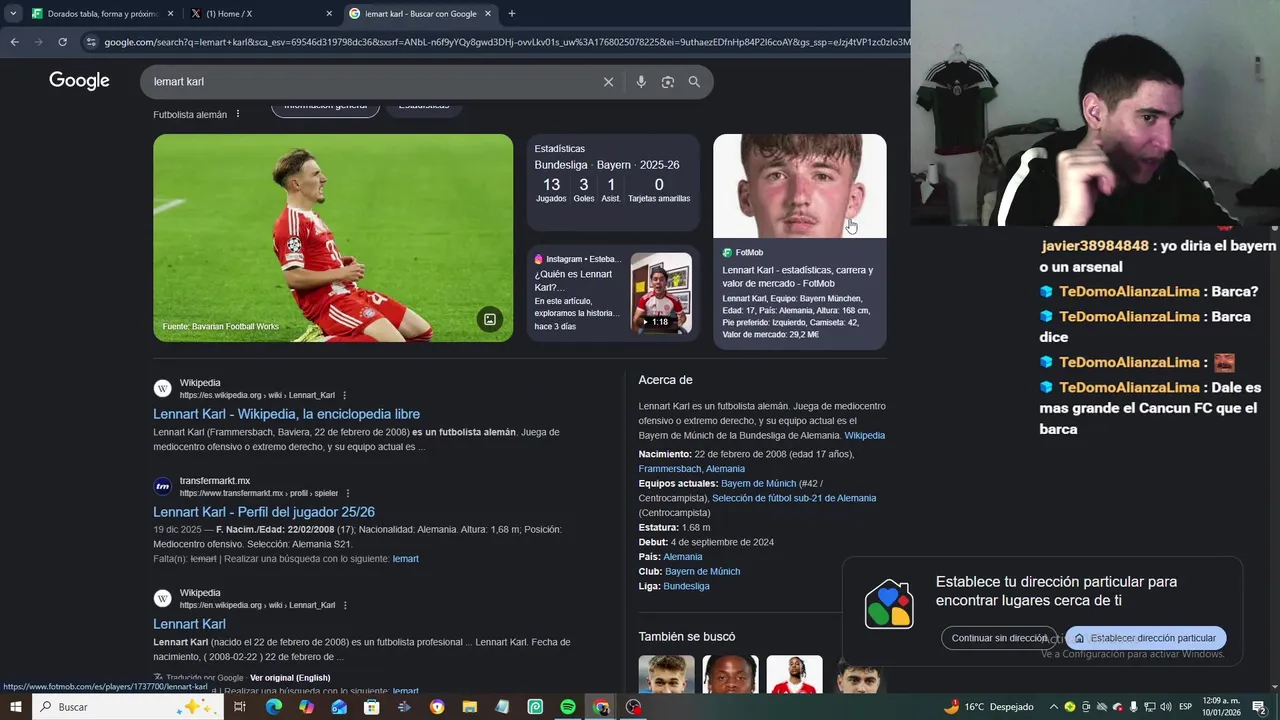This screenshot has height=720, width=1280.
Task: Open the new tab plus button
Action: coord(512,14)
